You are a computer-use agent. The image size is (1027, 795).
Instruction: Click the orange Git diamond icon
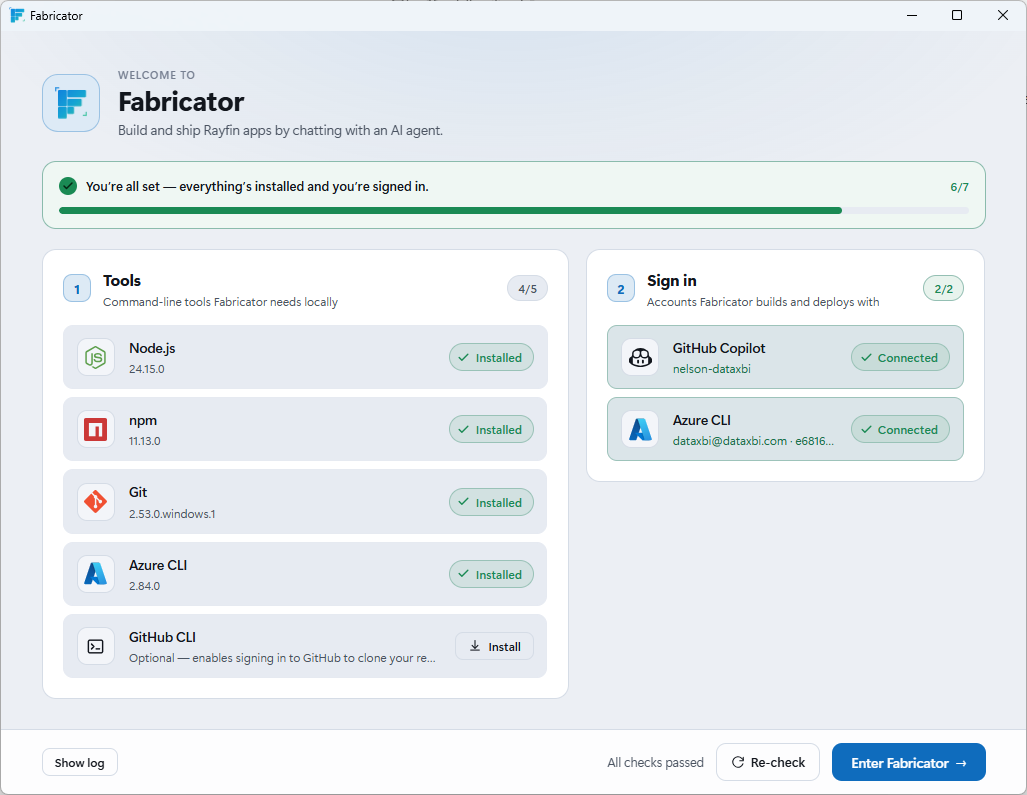coord(96,502)
